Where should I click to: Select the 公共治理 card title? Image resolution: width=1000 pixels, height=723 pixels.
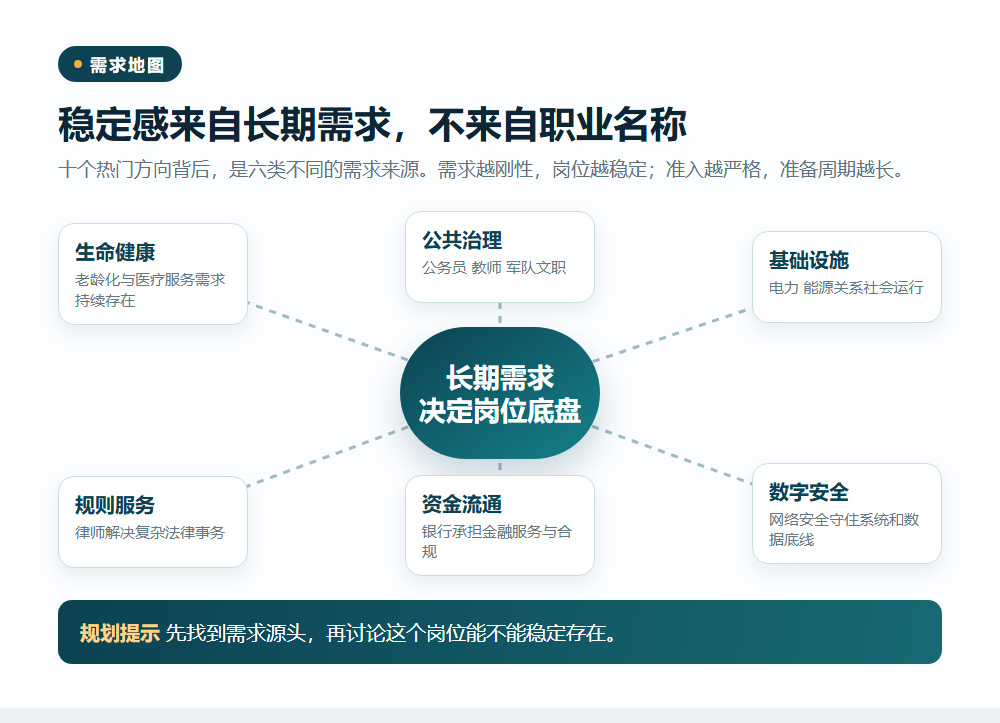click(x=462, y=240)
